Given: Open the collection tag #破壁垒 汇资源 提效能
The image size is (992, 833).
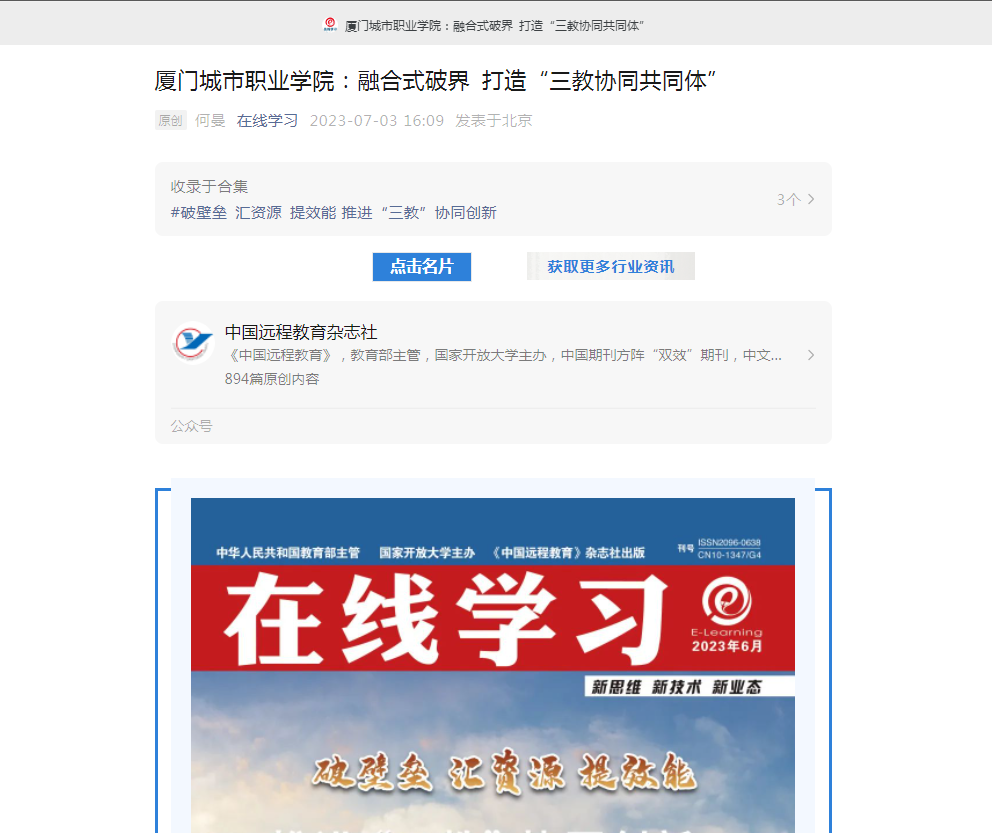Looking at the screenshot, I should coord(333,213).
